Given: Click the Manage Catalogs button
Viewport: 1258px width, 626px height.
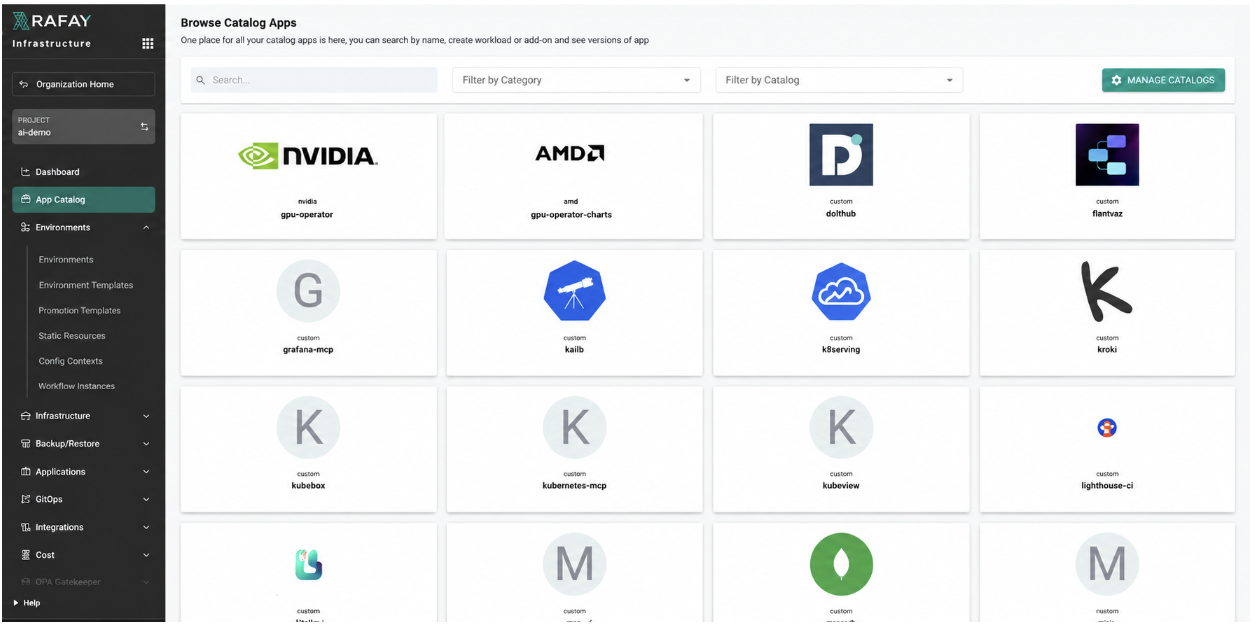Looking at the screenshot, I should pos(1163,80).
